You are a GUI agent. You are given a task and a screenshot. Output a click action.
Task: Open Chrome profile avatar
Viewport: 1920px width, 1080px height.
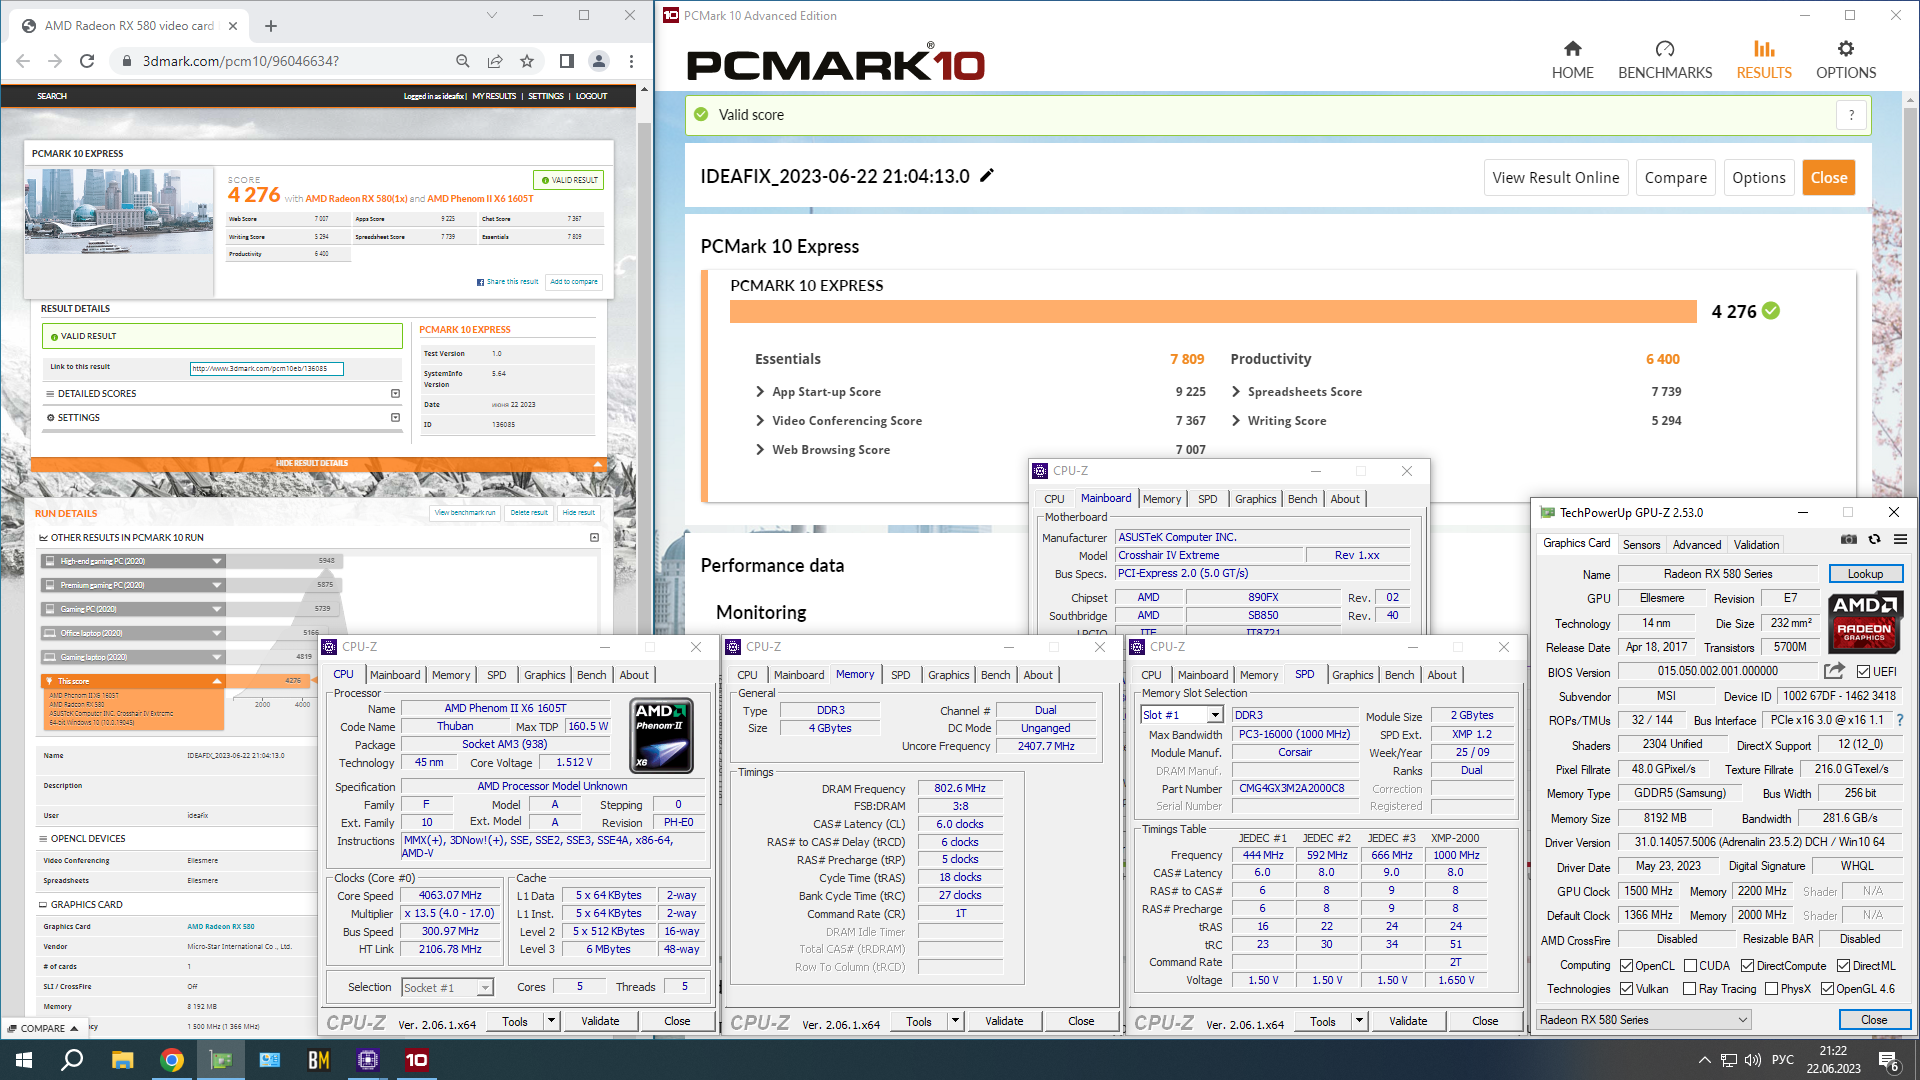(599, 61)
